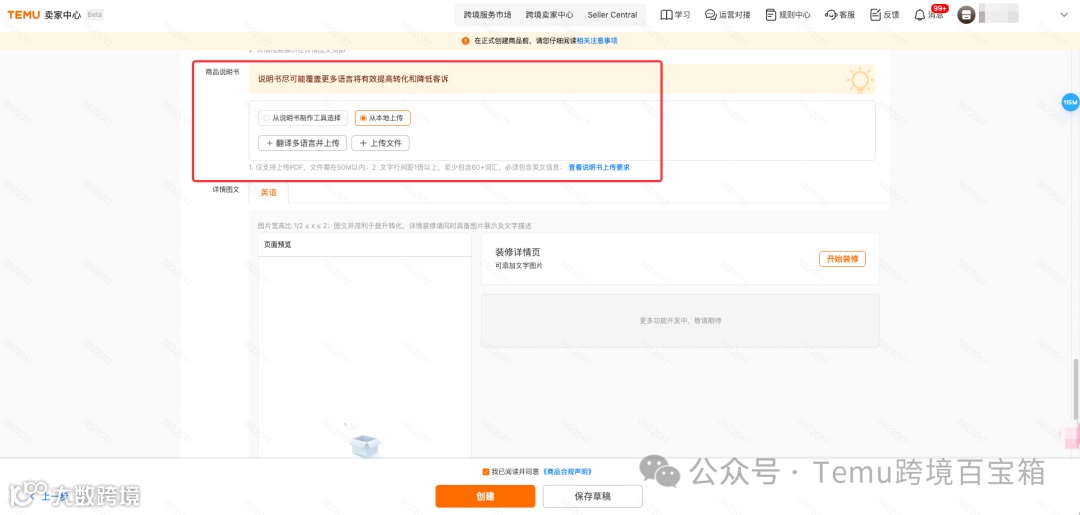Switch to 跨境服务市场 tab
The image size is (1080, 515).
pos(488,14)
